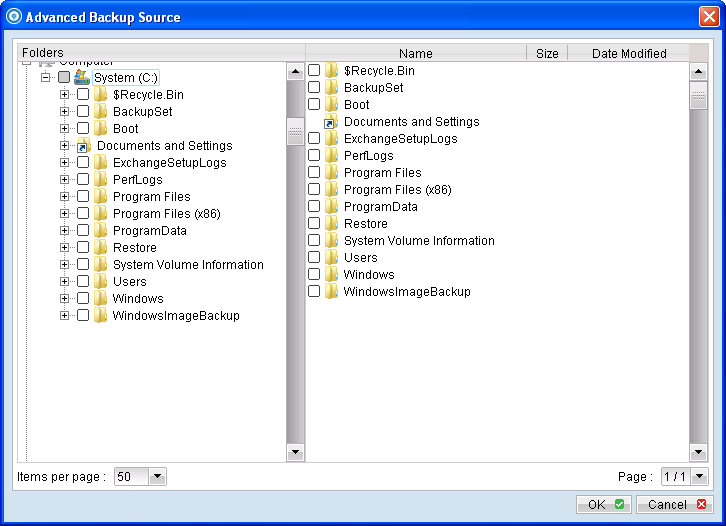The height and width of the screenshot is (526, 726).
Task: Click Restore folder icon in tree
Action: pos(100,247)
